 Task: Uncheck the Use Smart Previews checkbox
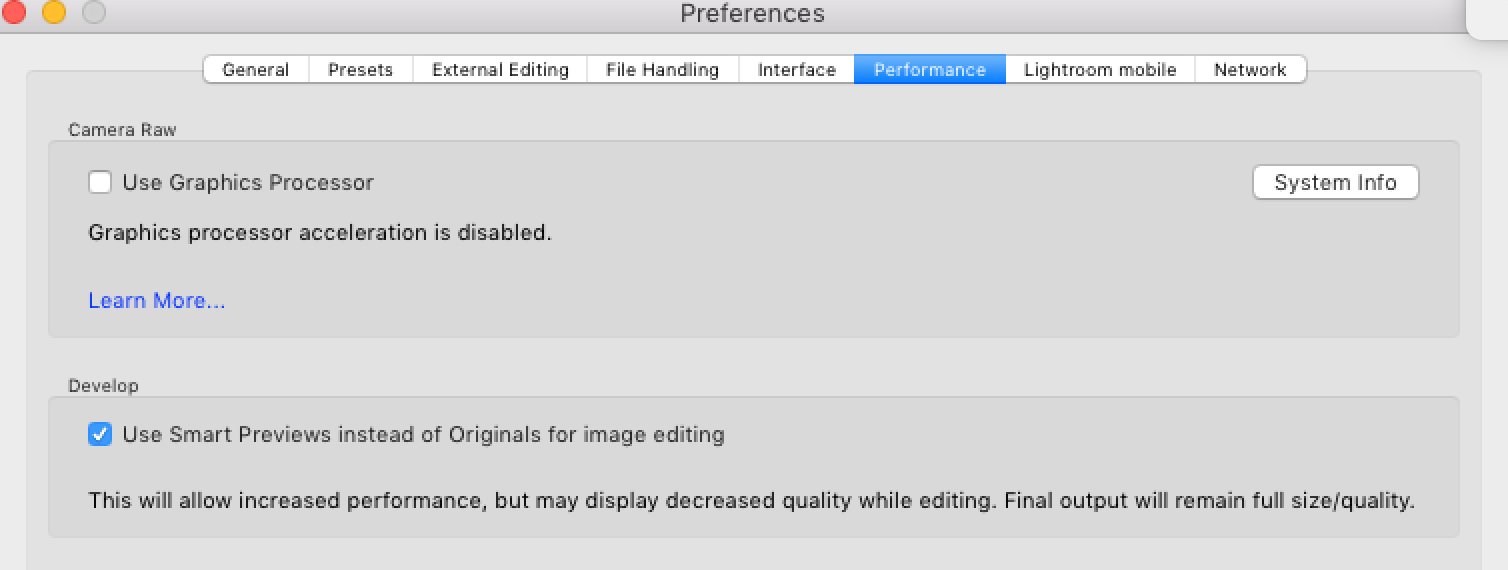(100, 435)
